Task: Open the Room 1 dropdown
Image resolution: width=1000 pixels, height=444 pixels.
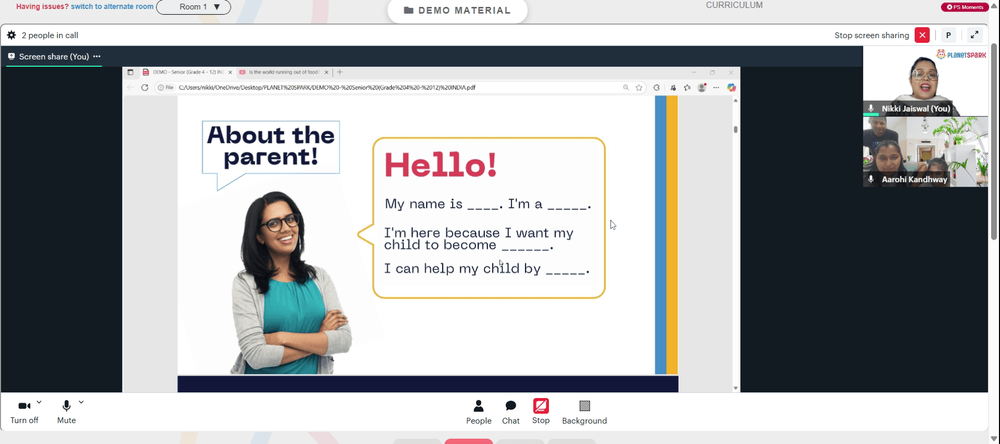Action: (193, 7)
